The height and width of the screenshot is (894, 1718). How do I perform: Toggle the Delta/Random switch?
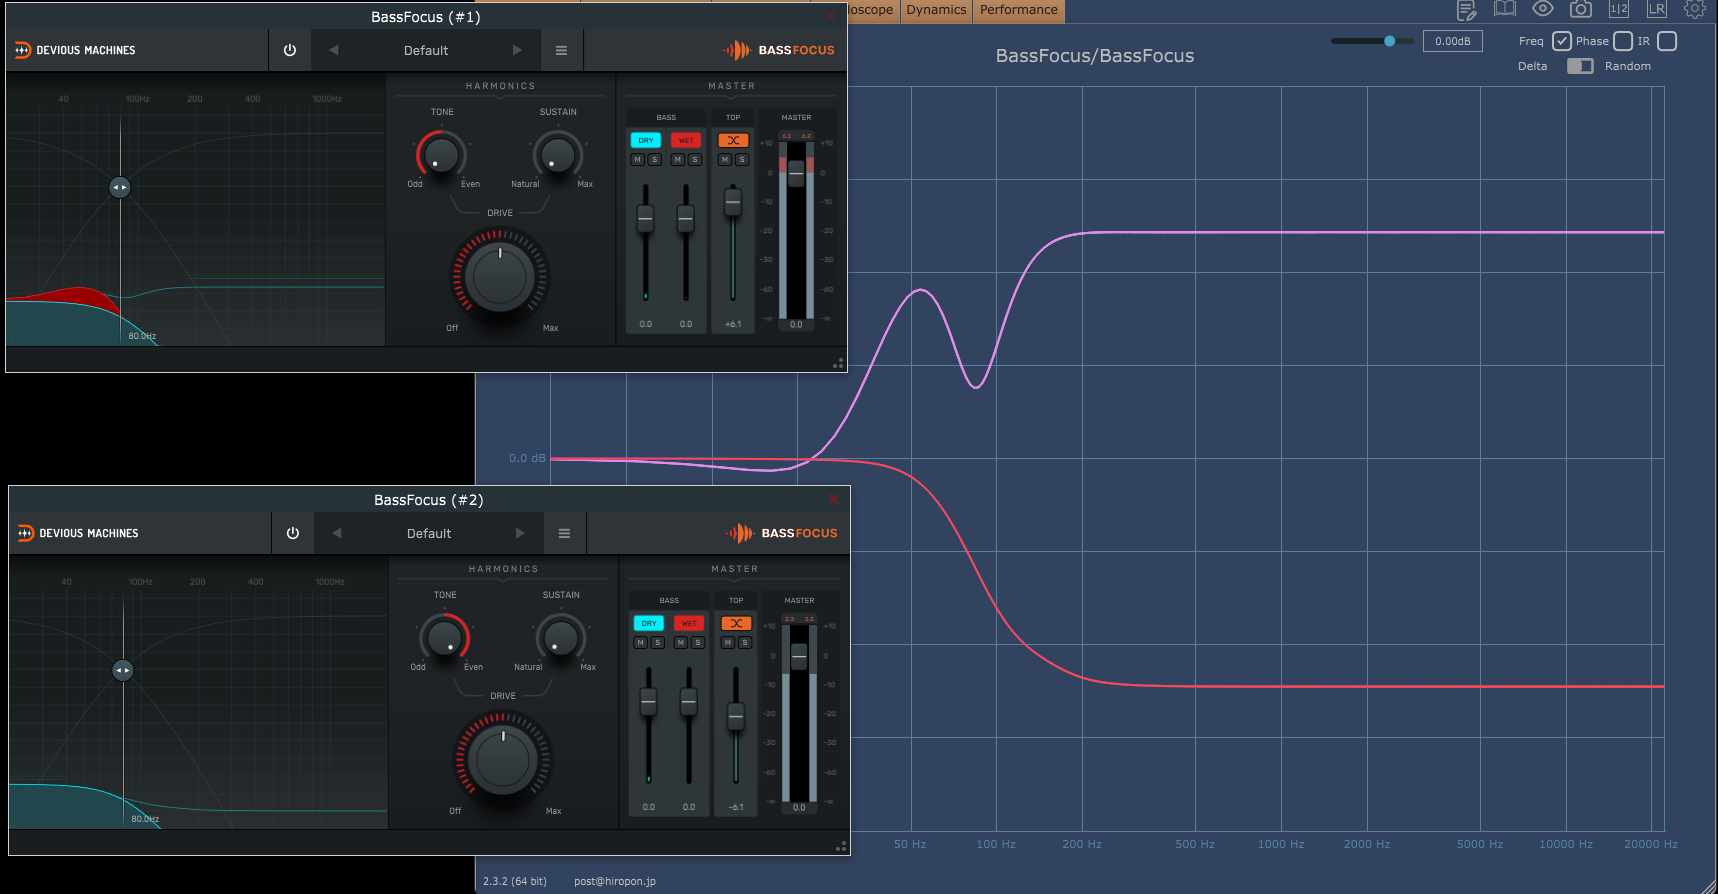[1580, 66]
